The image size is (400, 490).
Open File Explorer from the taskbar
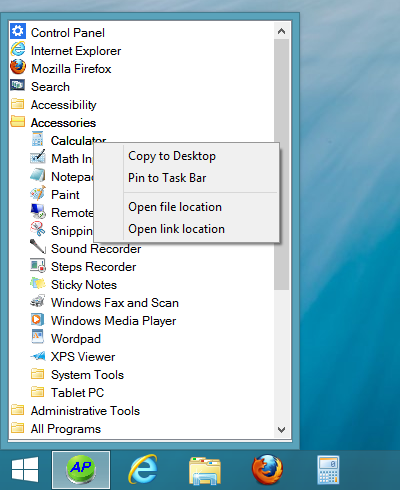click(x=205, y=471)
